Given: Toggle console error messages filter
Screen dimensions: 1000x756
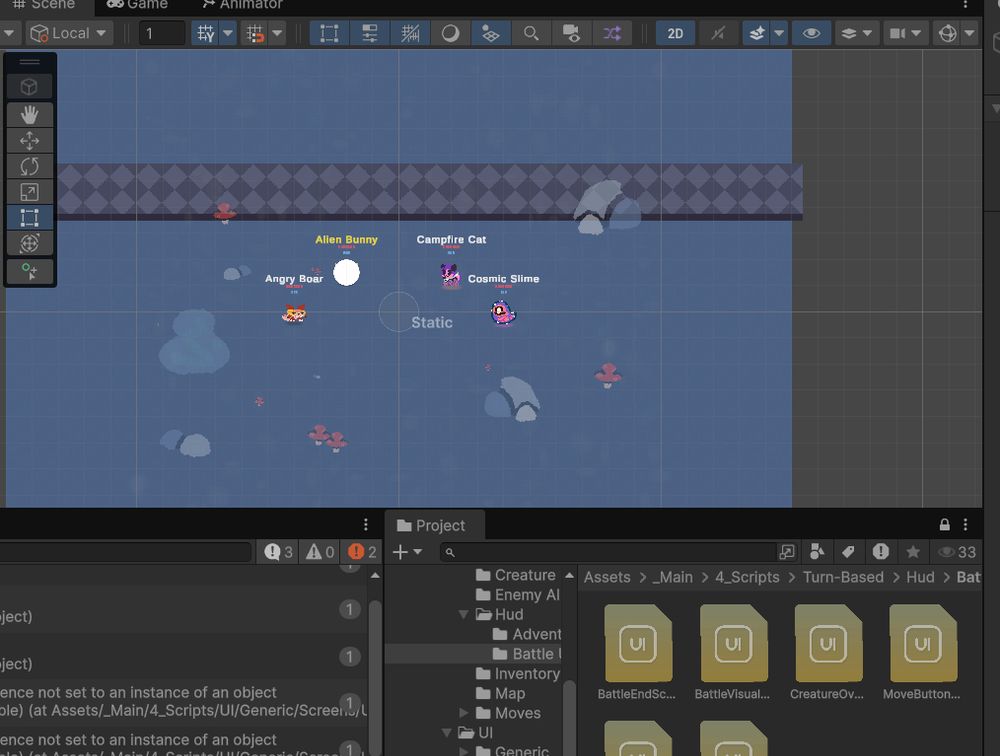Looking at the screenshot, I should [x=362, y=552].
